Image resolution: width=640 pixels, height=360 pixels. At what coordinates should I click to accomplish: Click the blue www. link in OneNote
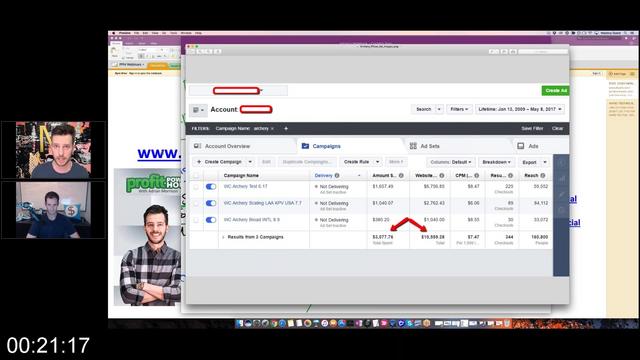159,154
